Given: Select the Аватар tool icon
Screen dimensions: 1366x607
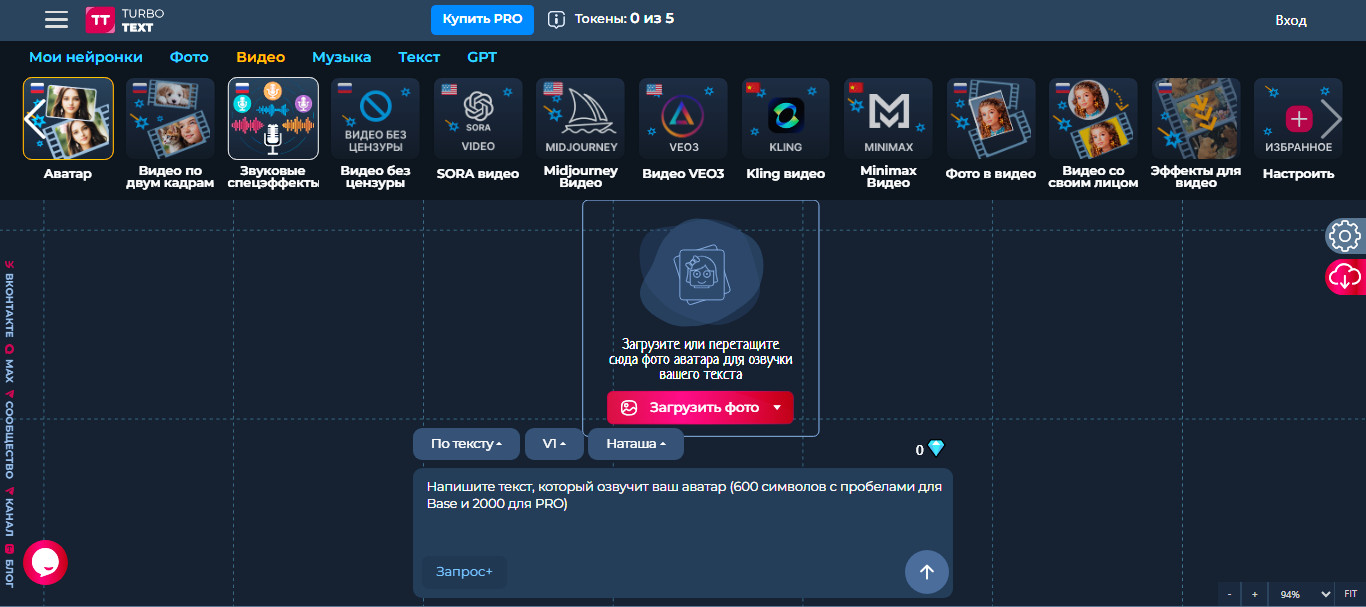Looking at the screenshot, I should click(68, 119).
